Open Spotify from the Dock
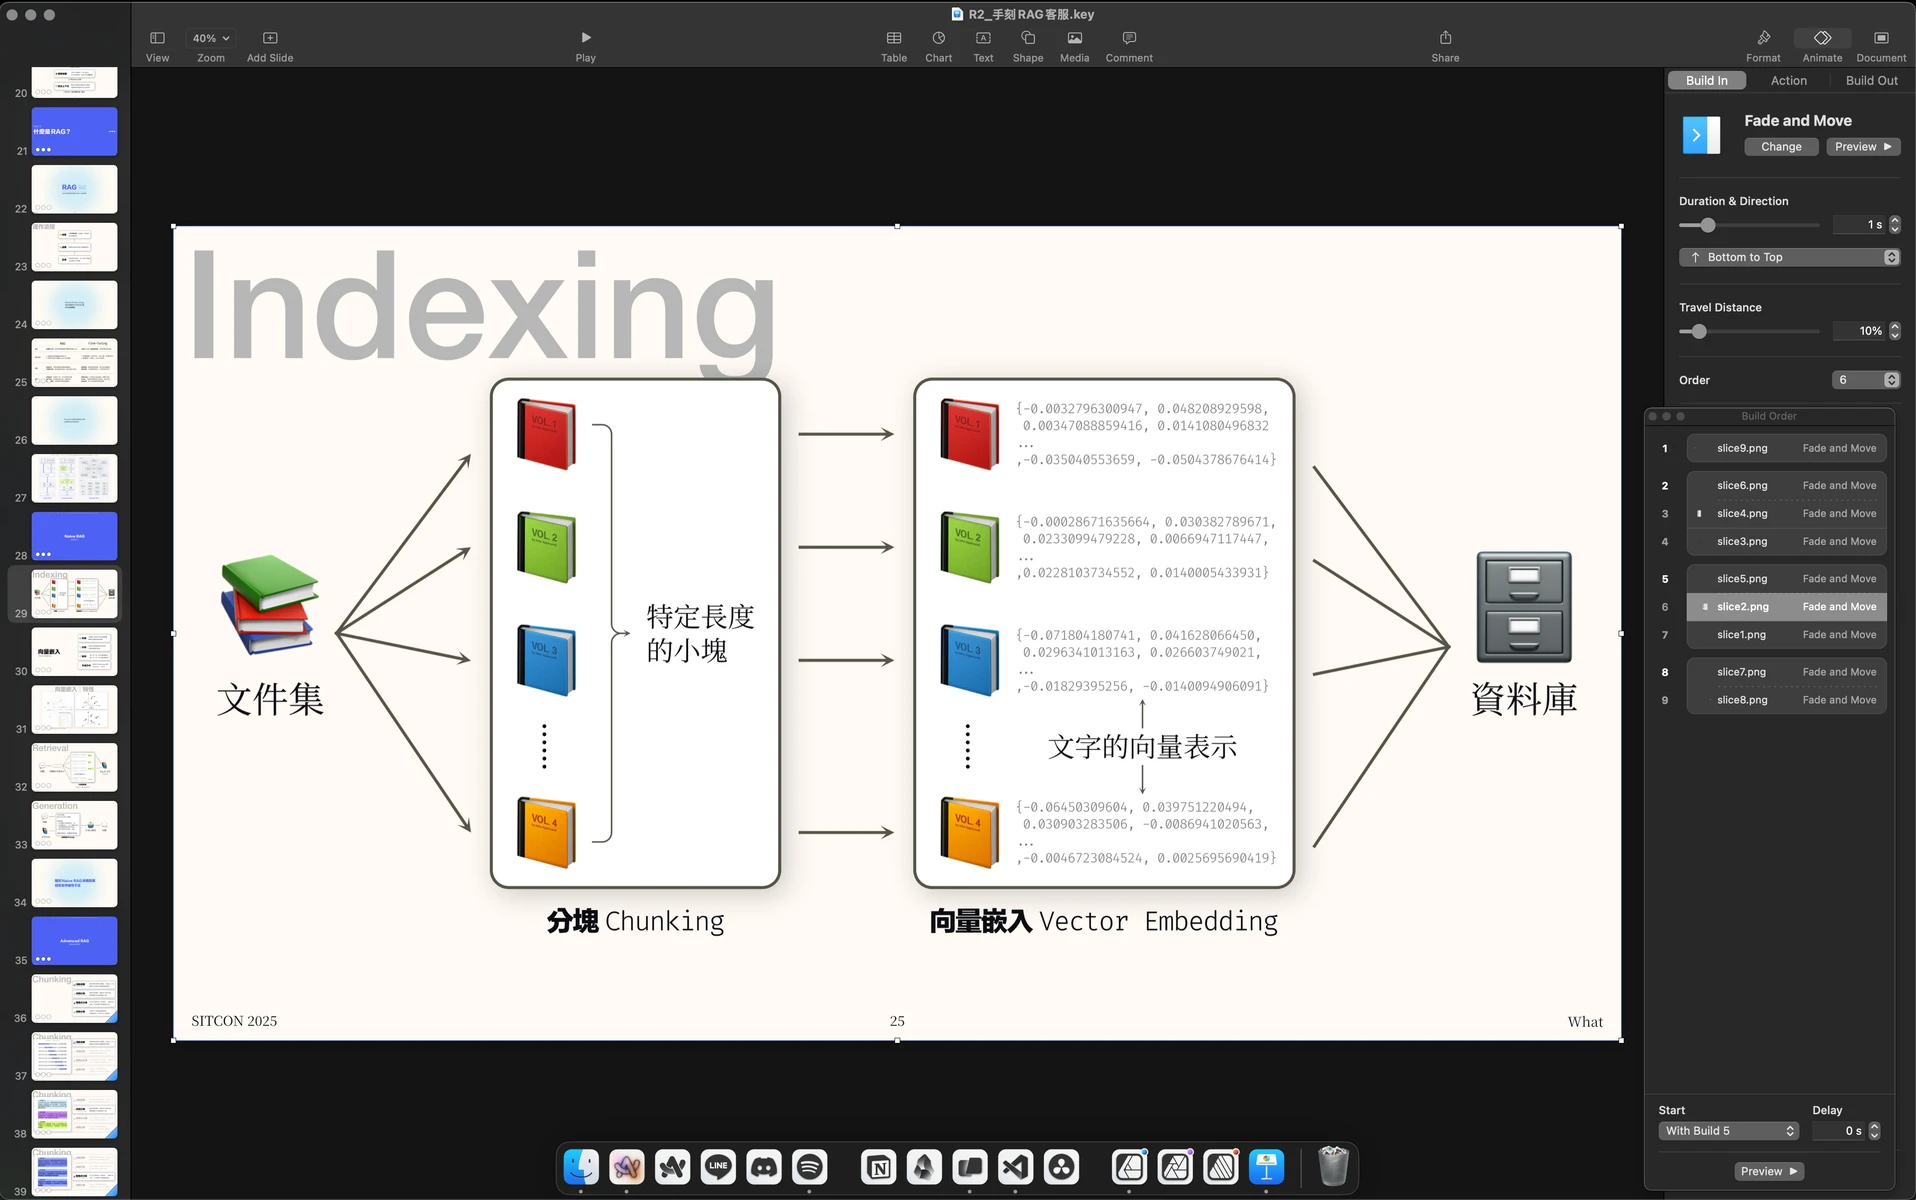 tap(810, 1167)
